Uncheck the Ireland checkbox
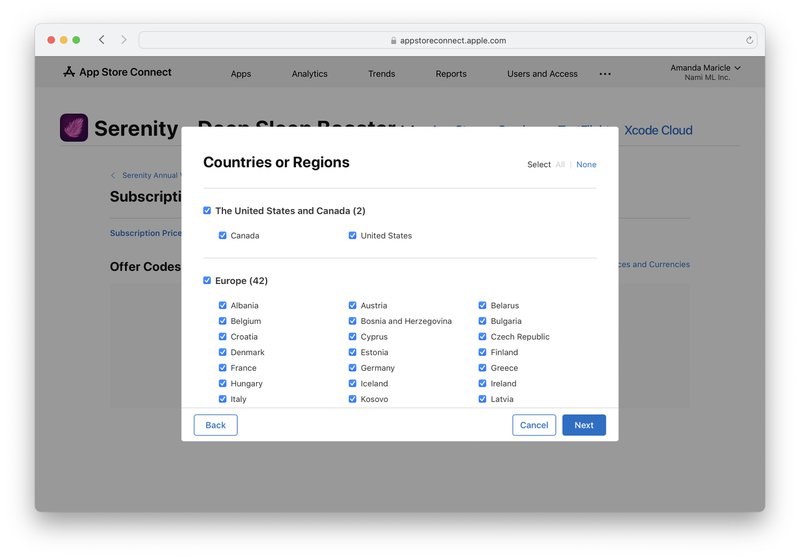 coord(482,383)
